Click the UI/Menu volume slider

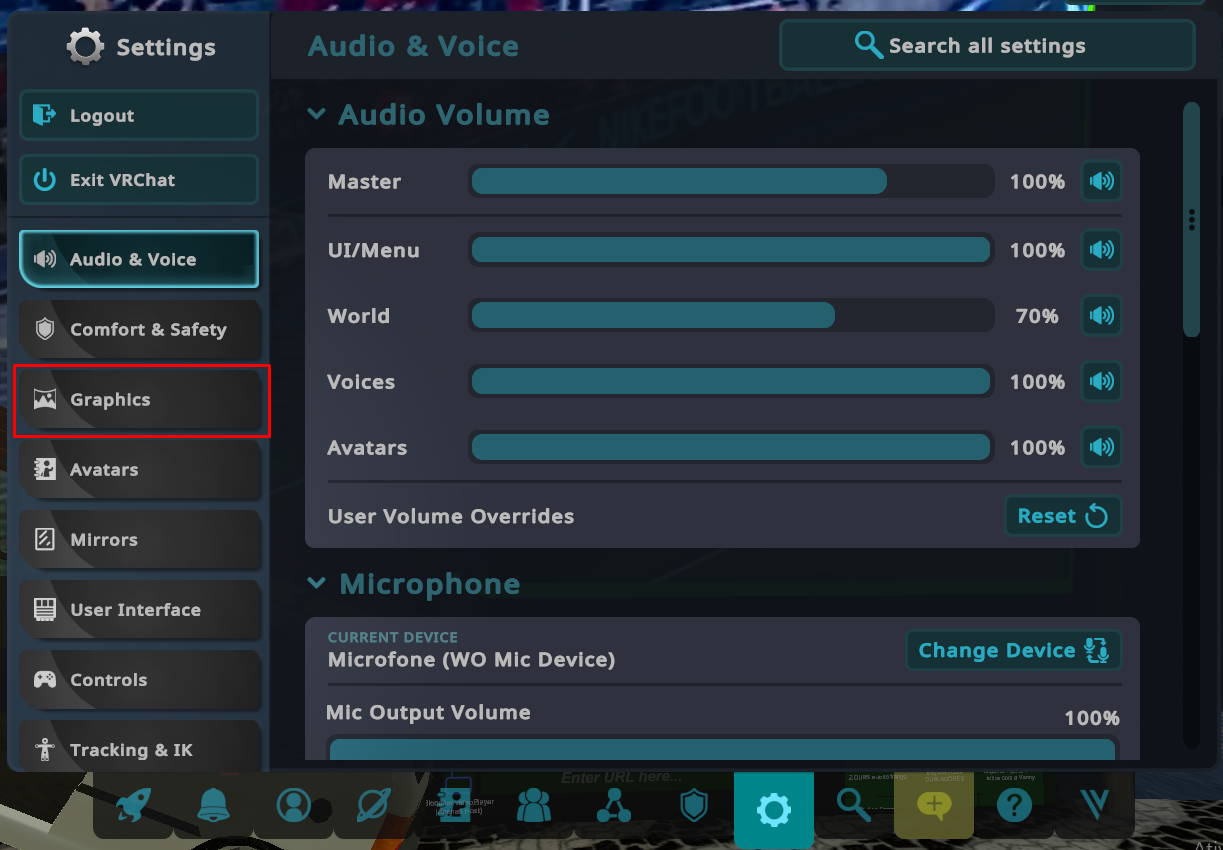coord(731,250)
